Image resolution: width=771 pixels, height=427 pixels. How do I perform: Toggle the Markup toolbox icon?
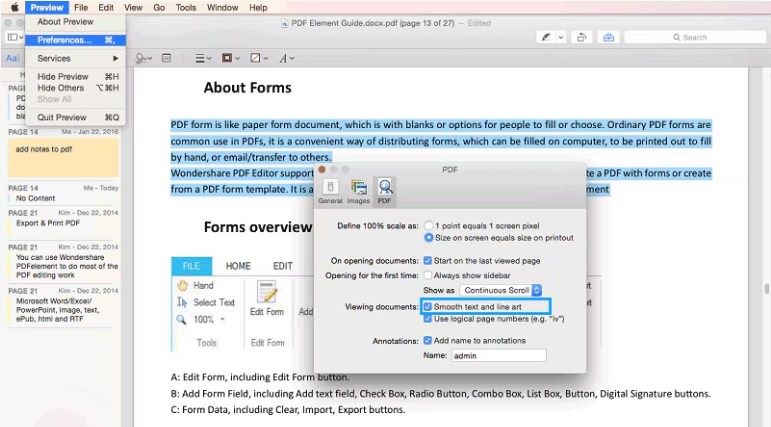pos(608,37)
